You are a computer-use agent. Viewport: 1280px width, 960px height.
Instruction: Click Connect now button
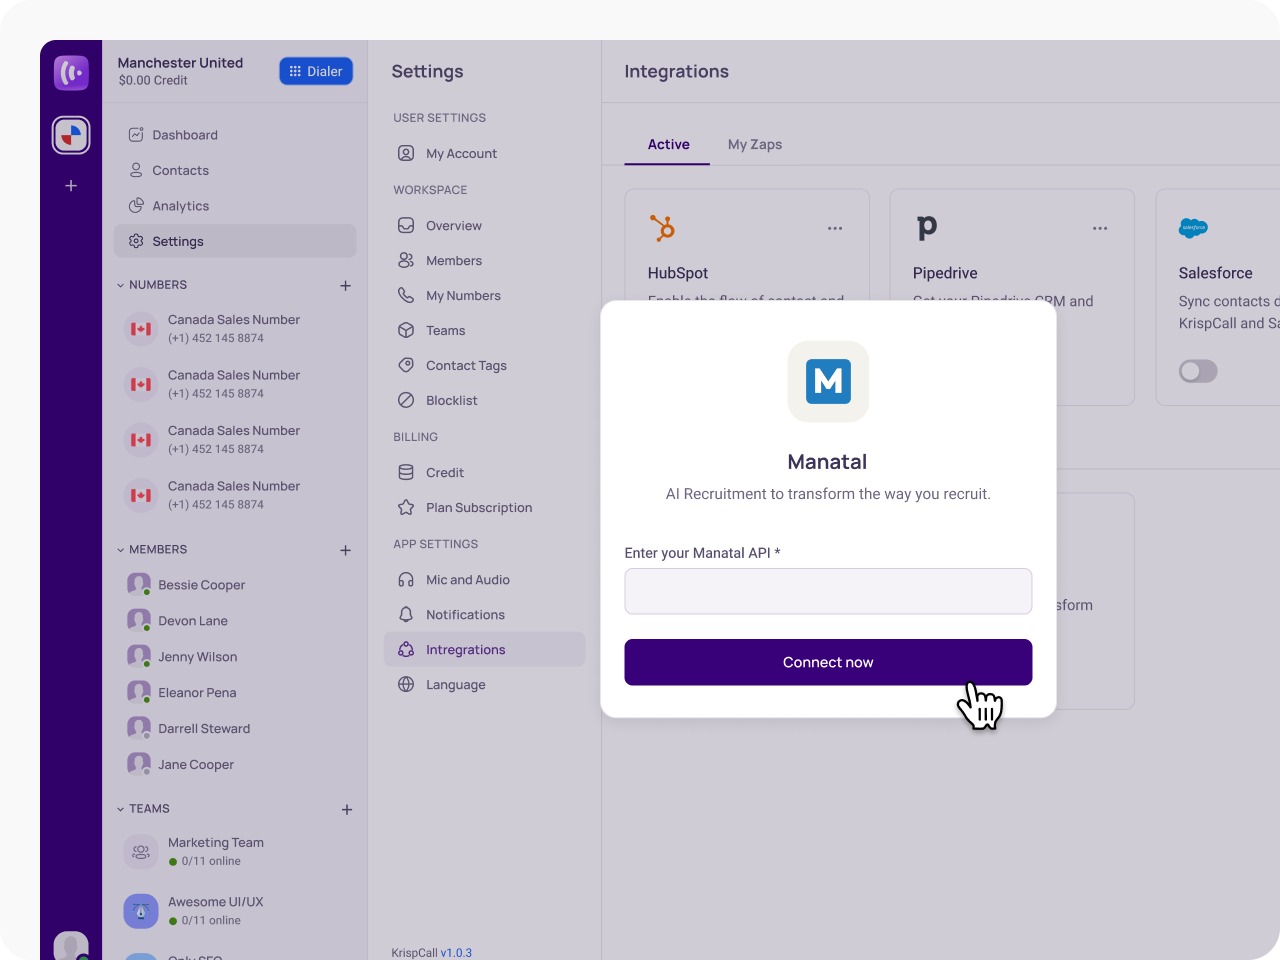click(828, 662)
